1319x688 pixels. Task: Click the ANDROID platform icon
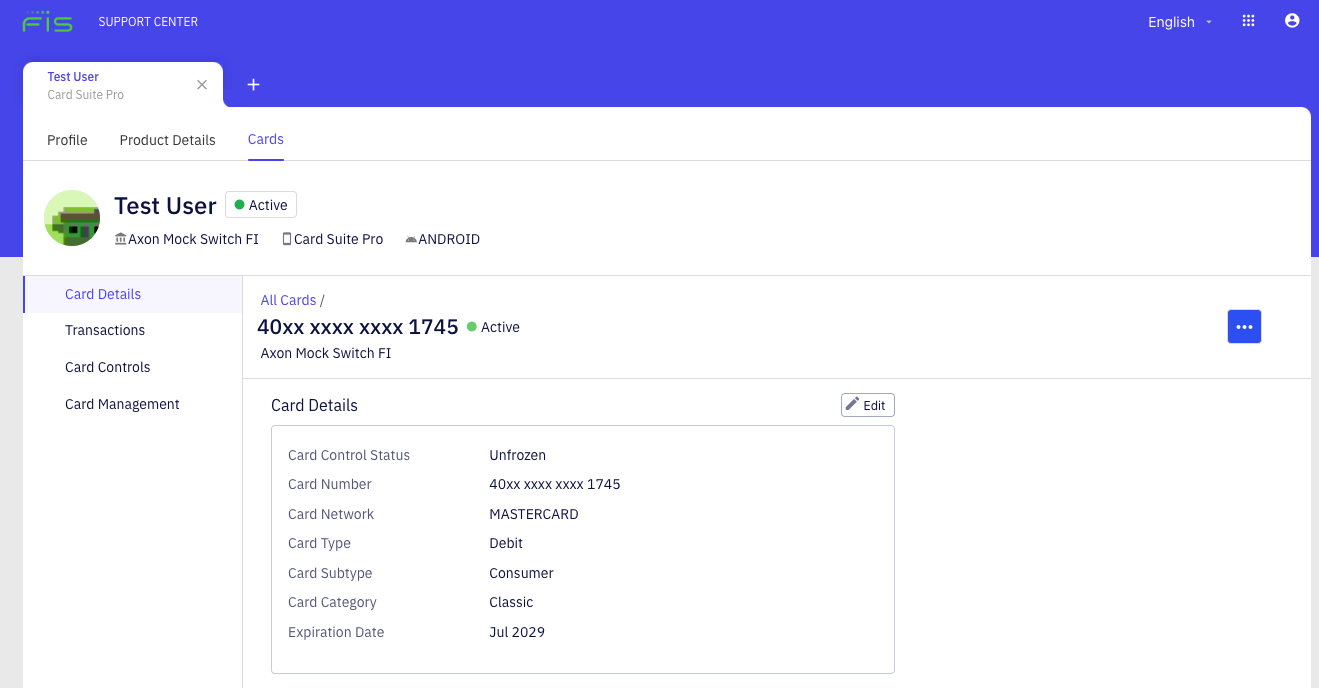(411, 238)
